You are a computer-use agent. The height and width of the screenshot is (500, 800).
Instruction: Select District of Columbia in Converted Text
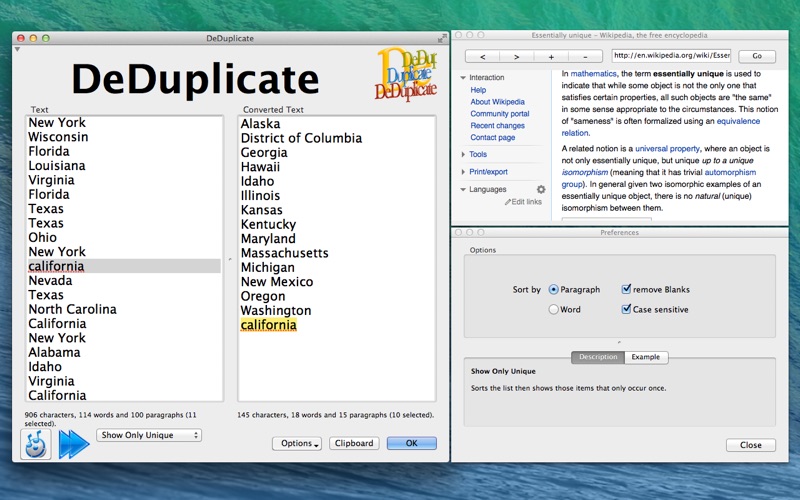(x=301, y=138)
